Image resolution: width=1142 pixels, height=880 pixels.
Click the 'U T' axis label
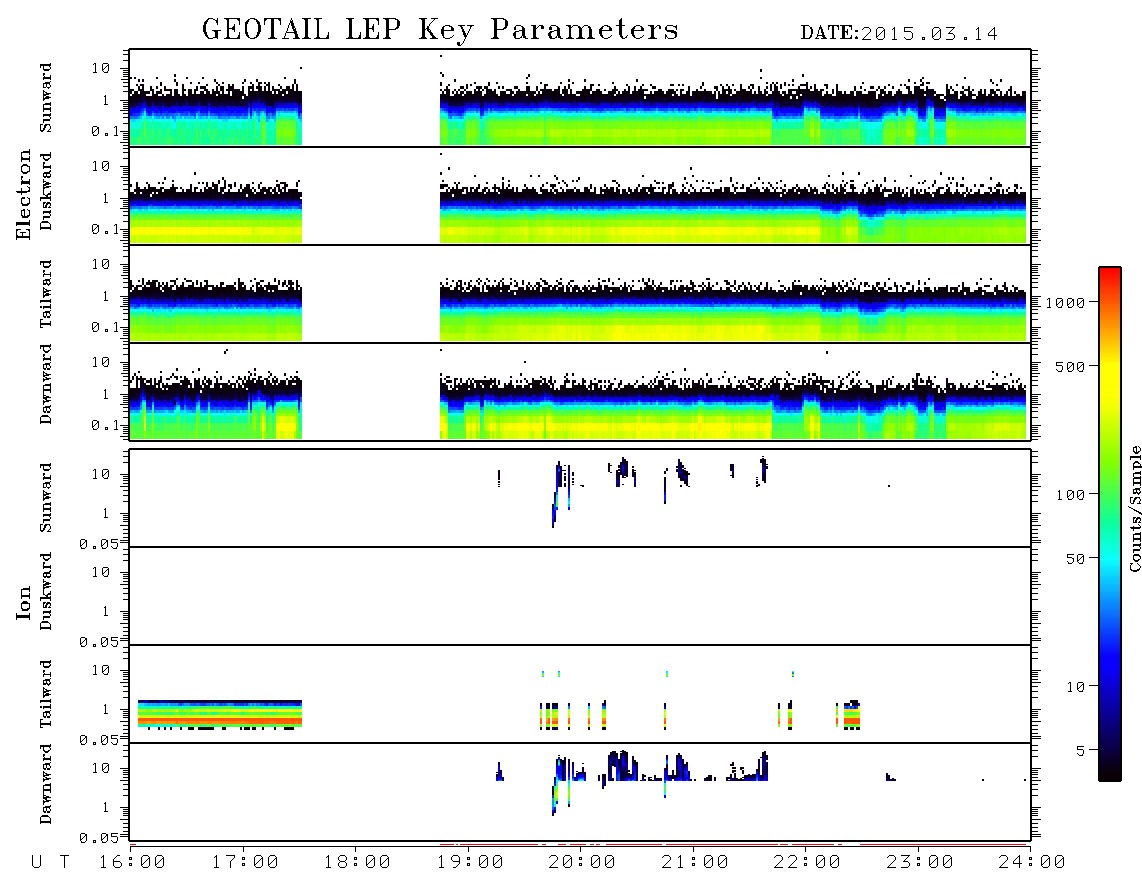coord(50,863)
